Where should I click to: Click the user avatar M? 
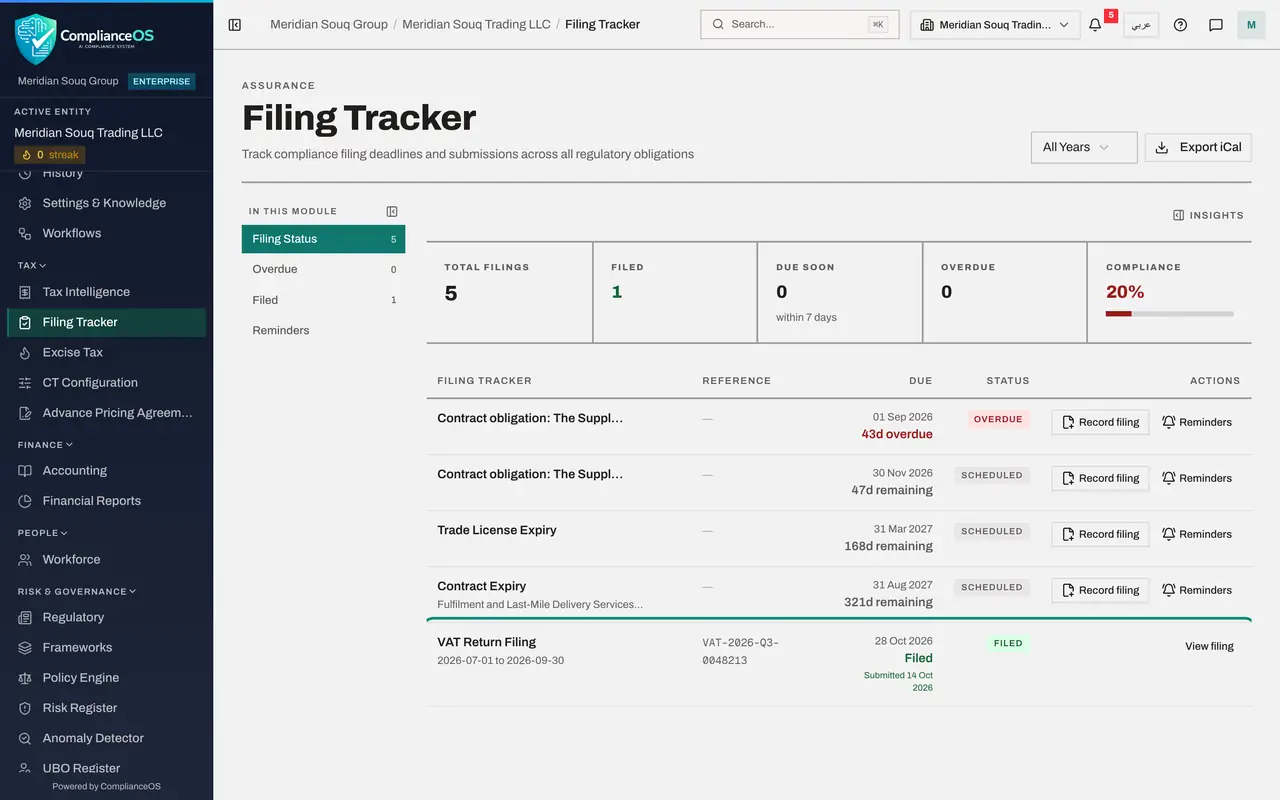click(x=1251, y=25)
